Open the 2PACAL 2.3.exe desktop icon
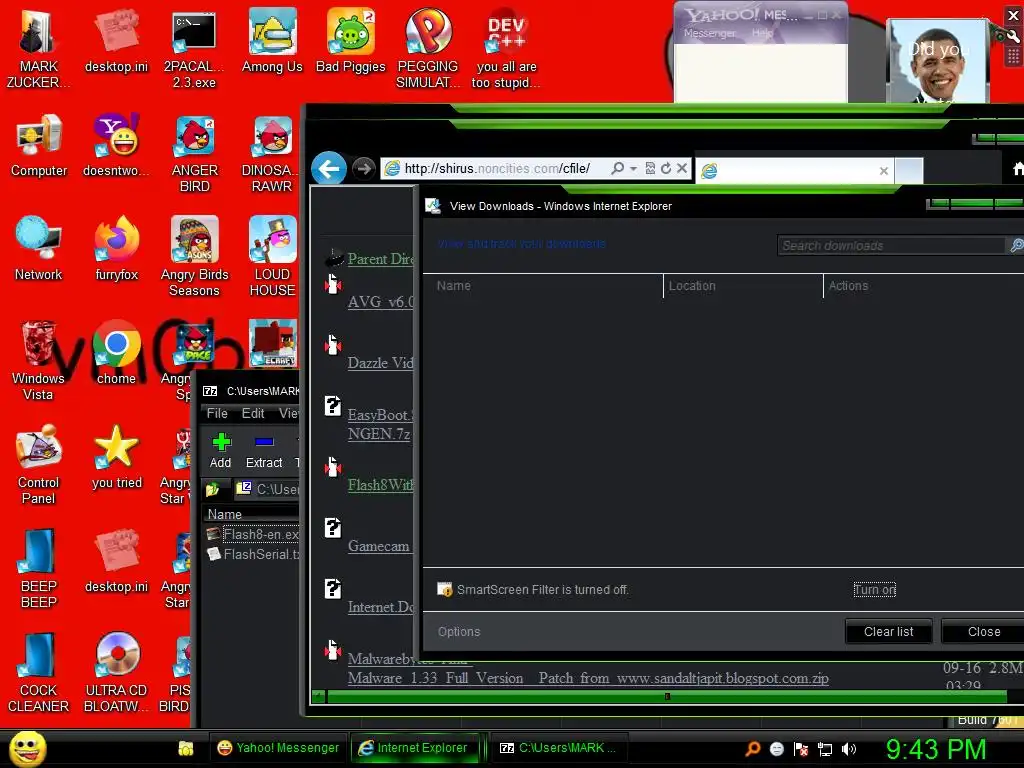This screenshot has height=768, width=1024. tap(194, 49)
